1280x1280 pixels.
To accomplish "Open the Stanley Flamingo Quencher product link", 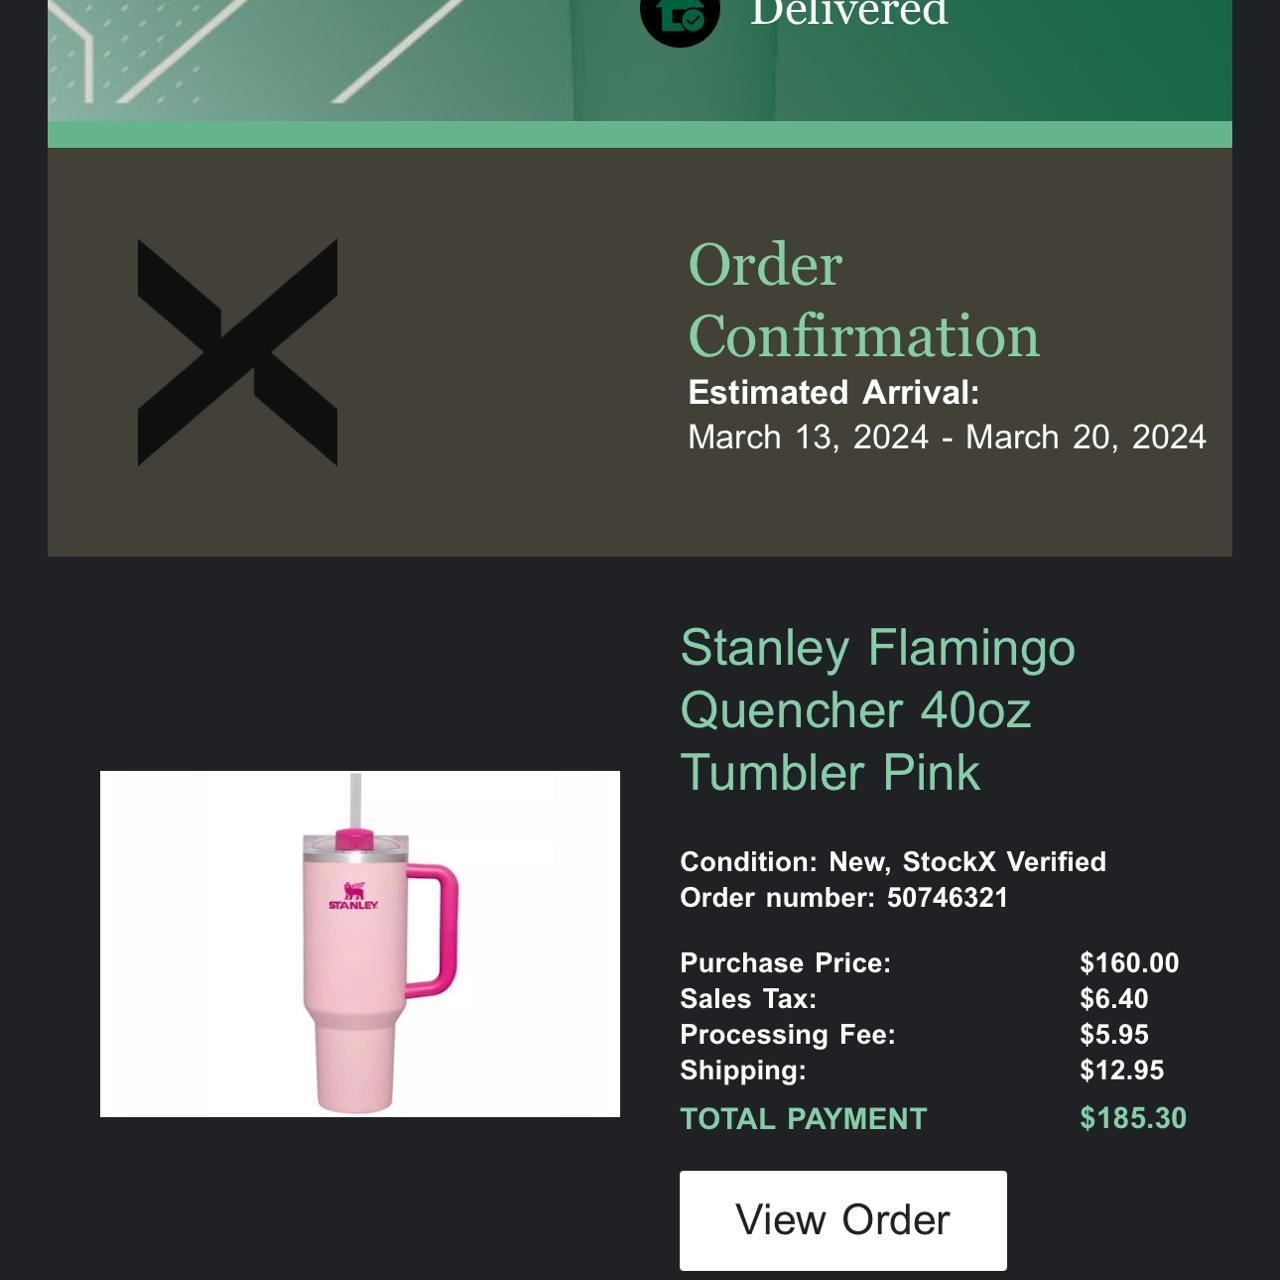I will tap(878, 710).
